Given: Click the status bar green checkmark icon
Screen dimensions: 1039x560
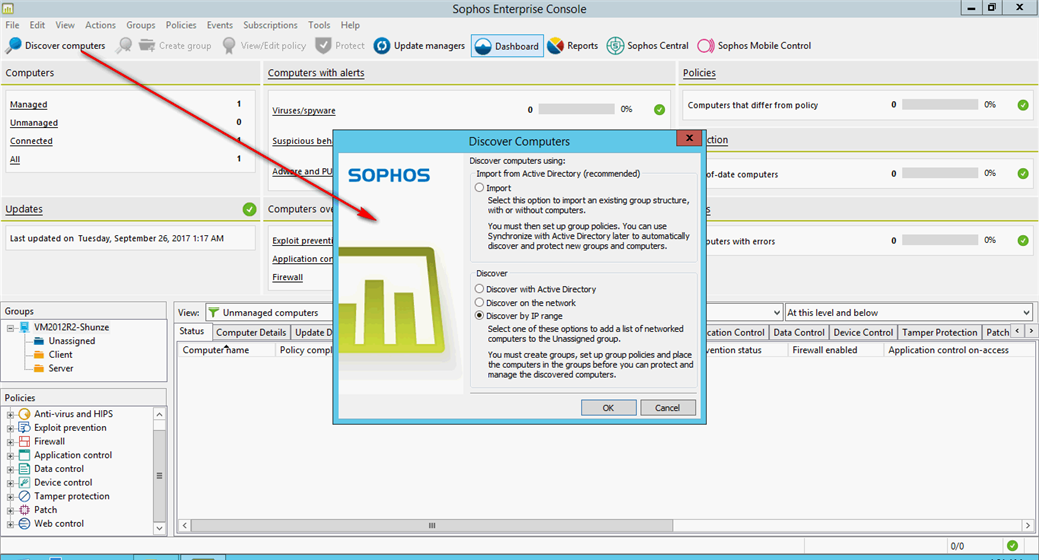Looking at the screenshot, I should coord(1012,546).
